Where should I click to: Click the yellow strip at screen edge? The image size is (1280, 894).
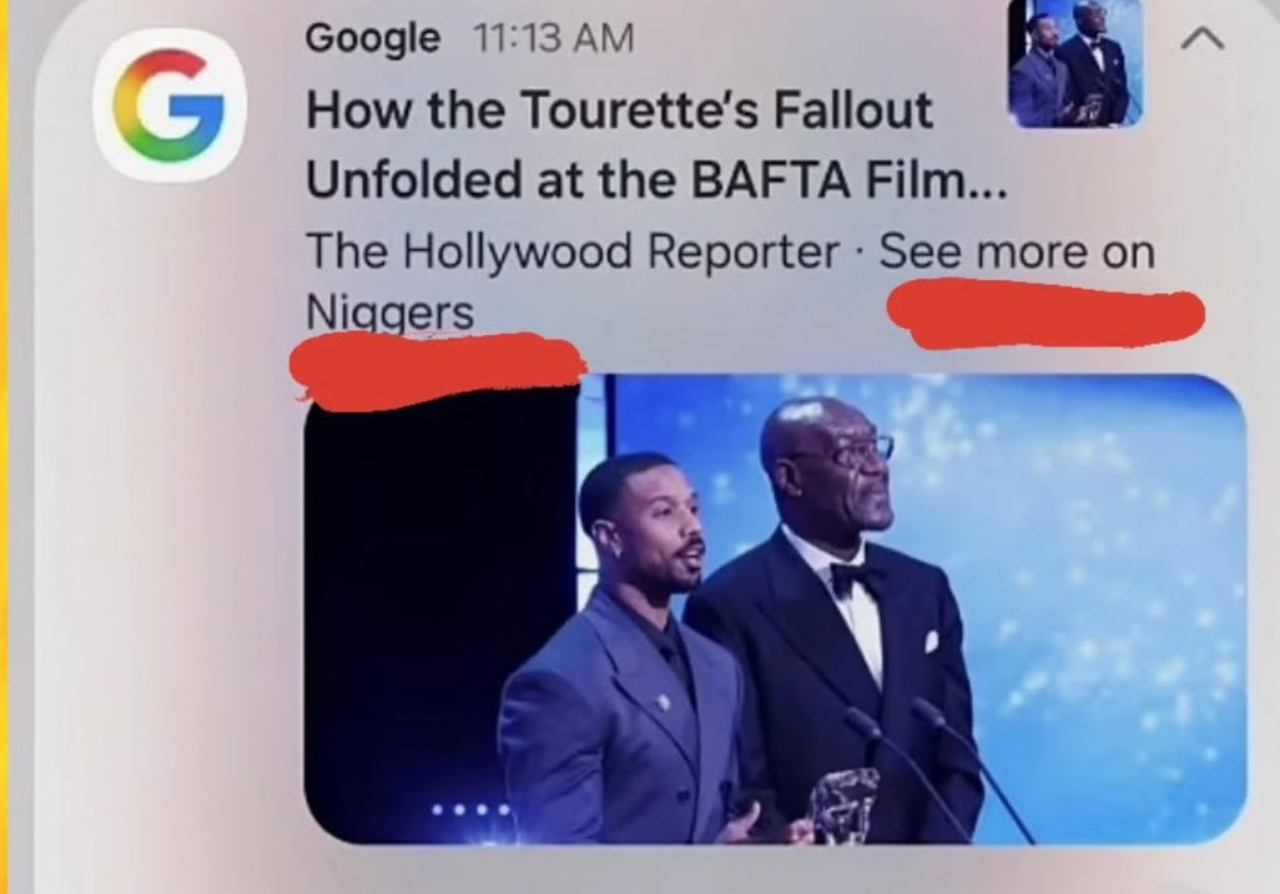pyautogui.click(x=4, y=447)
